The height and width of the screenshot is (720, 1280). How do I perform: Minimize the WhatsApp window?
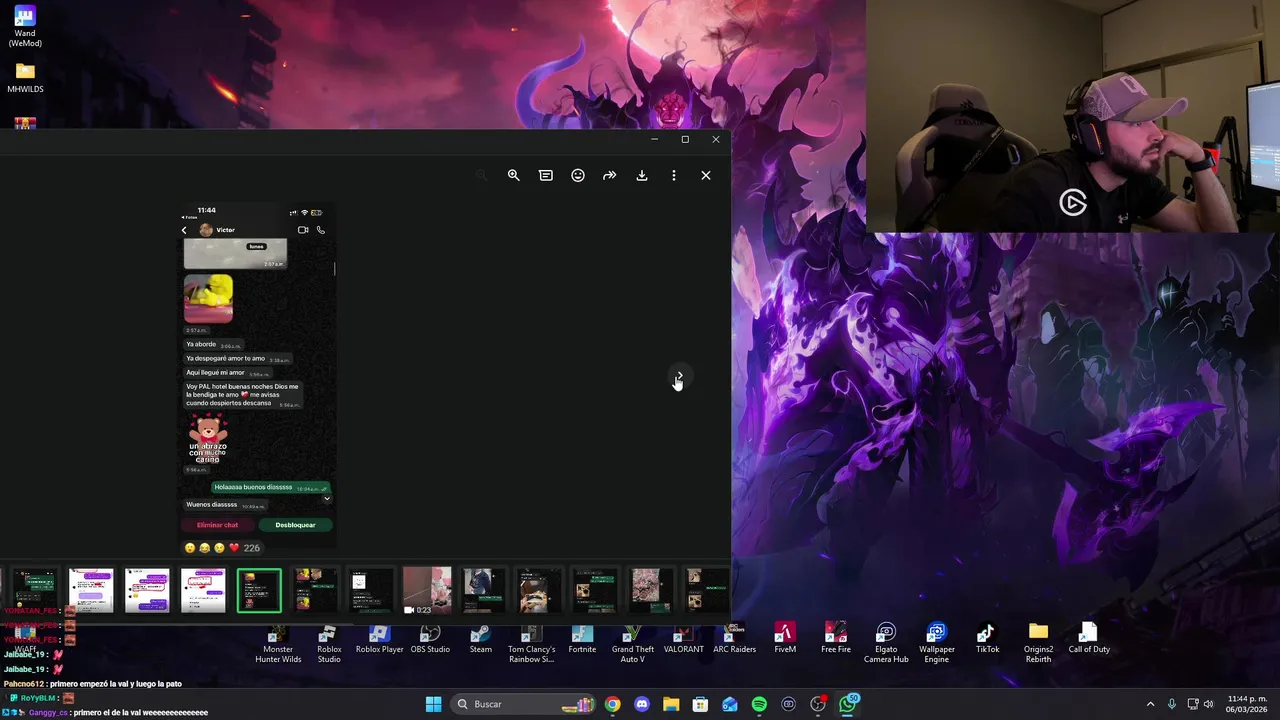click(654, 140)
